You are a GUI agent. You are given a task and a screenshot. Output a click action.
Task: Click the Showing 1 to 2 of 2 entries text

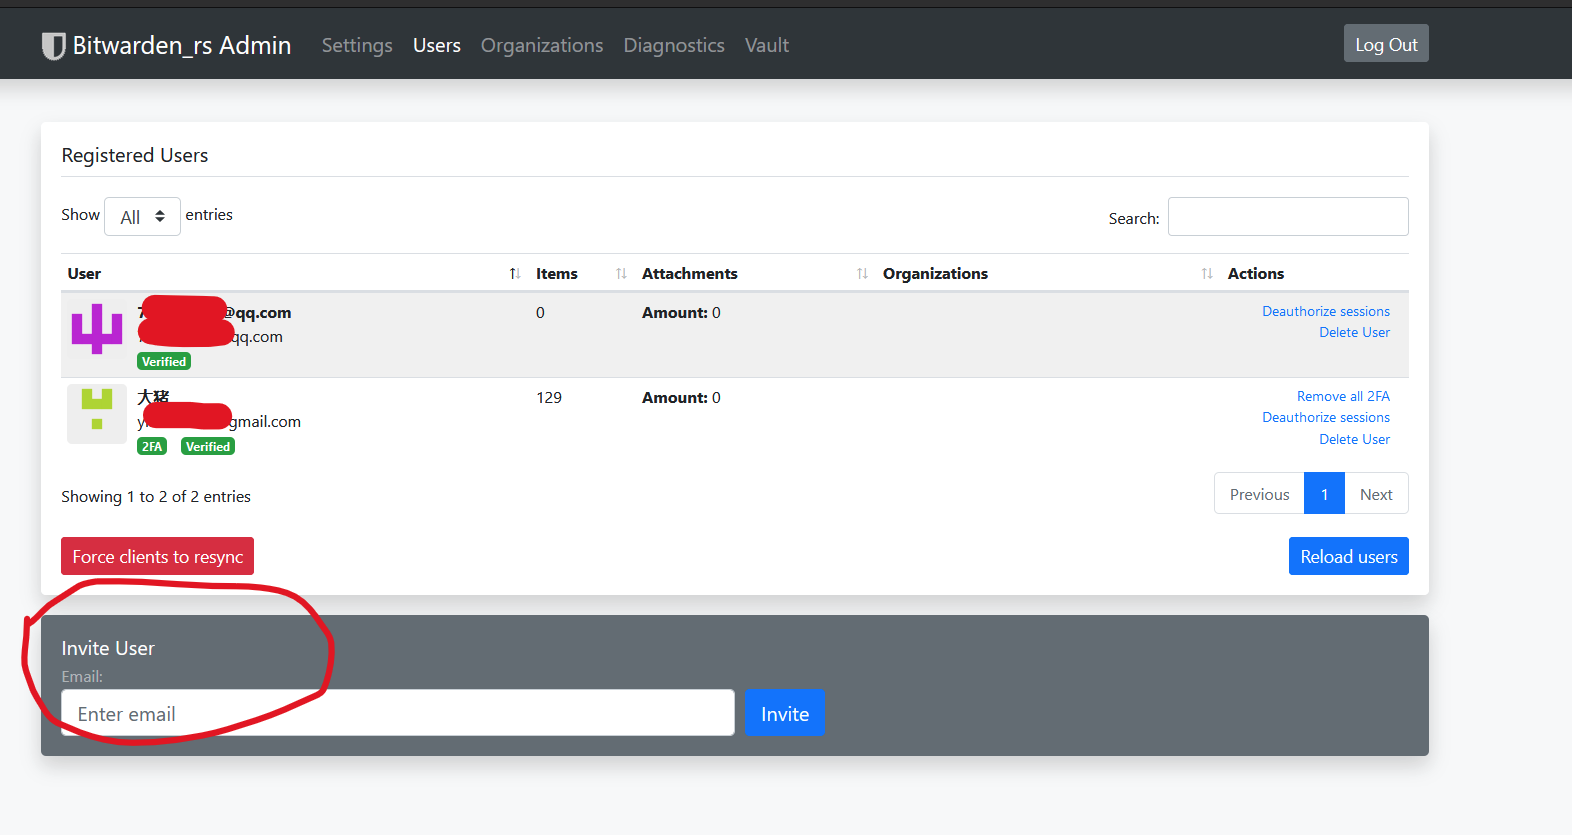(x=156, y=497)
